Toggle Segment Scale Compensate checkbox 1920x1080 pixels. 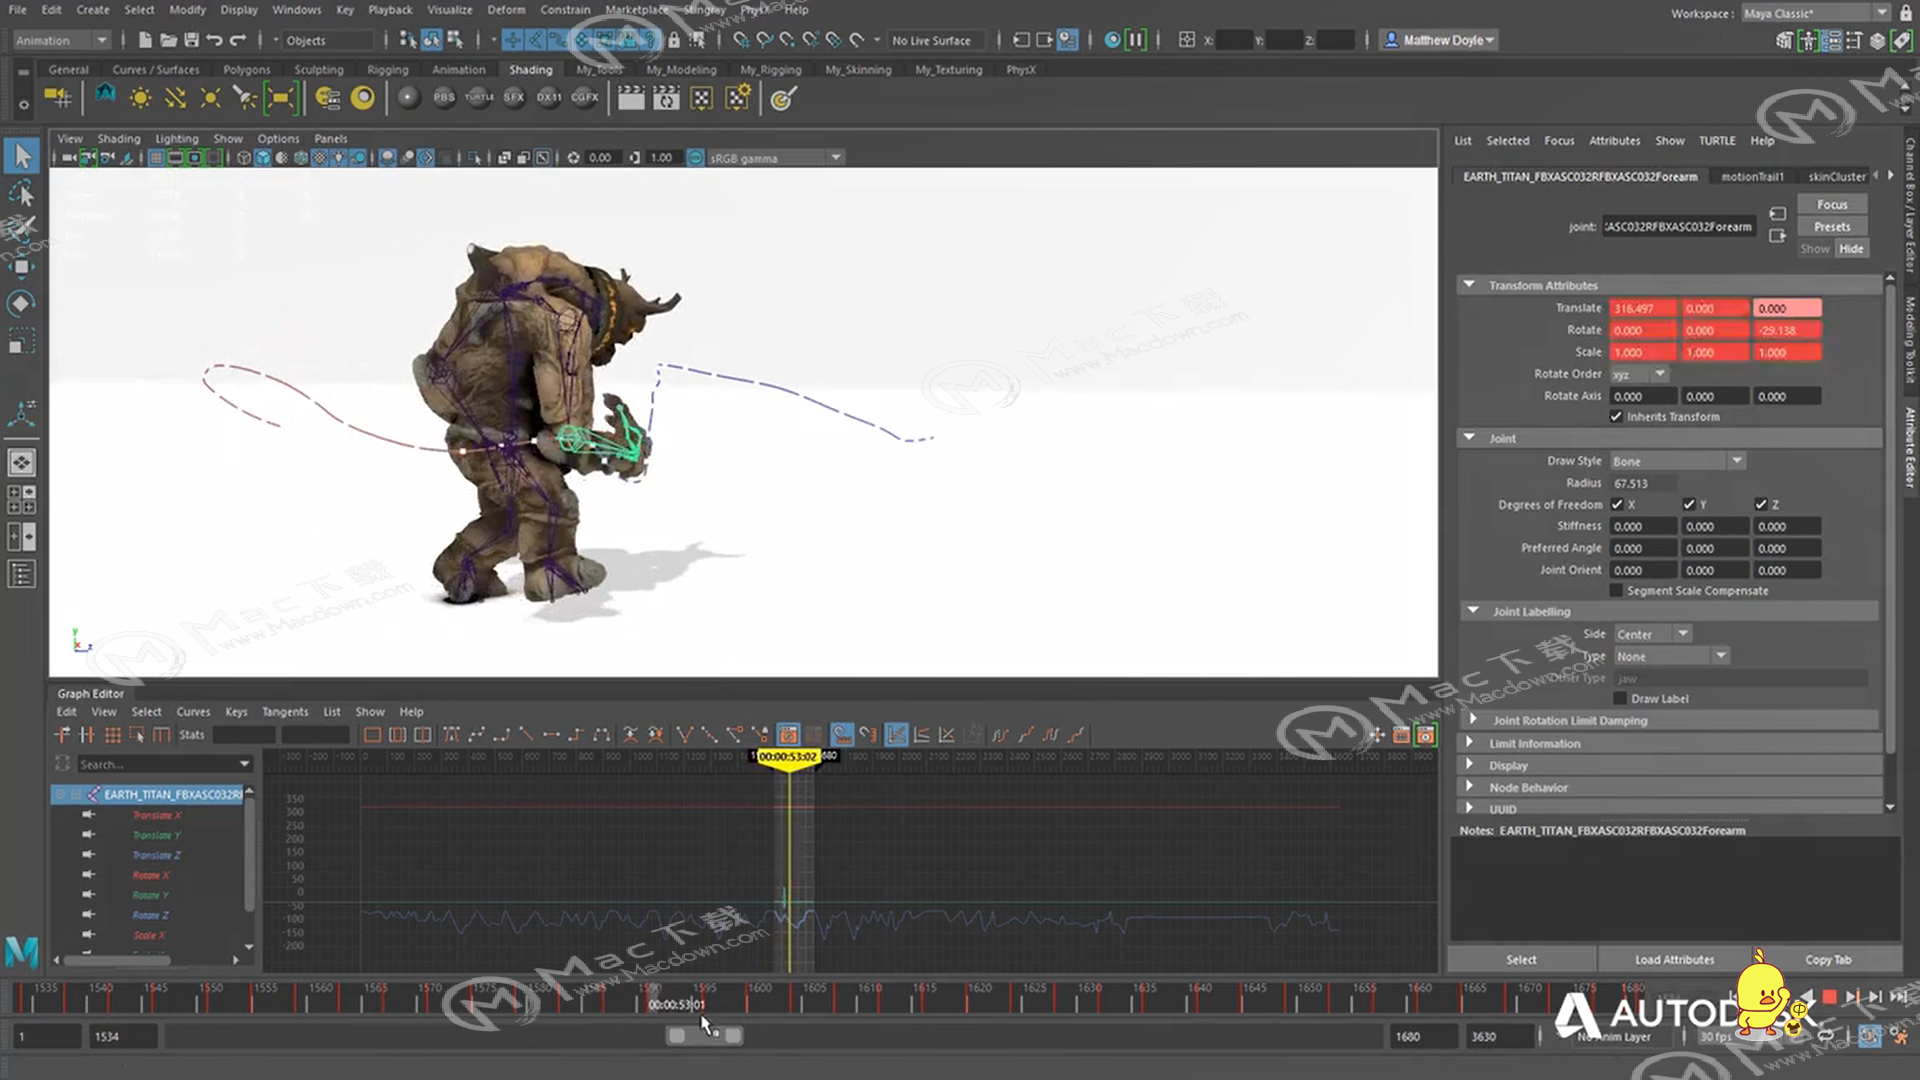(1615, 589)
